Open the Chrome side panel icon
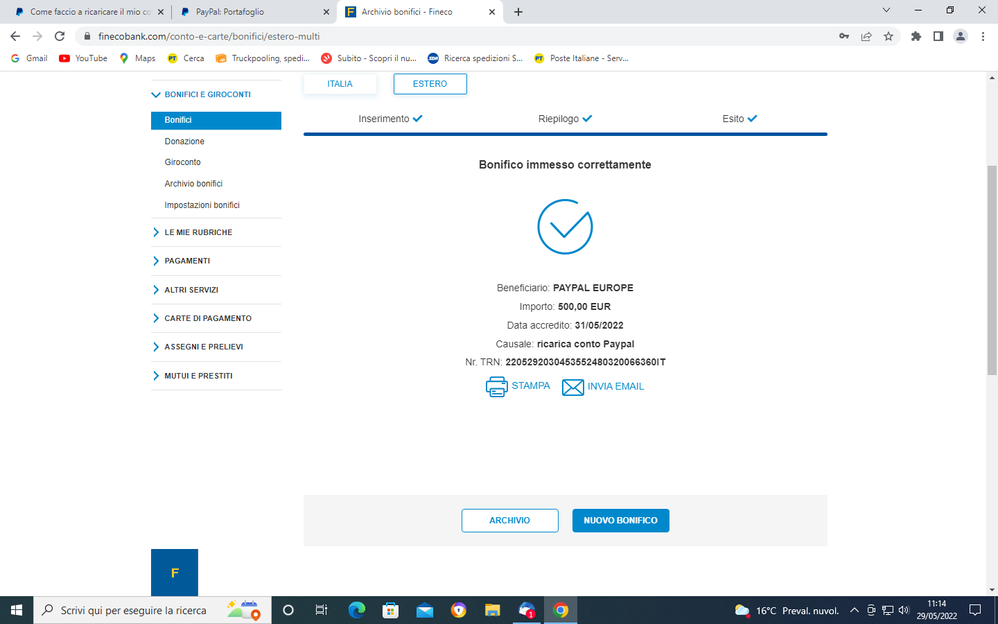This screenshot has width=998, height=624. (938, 36)
